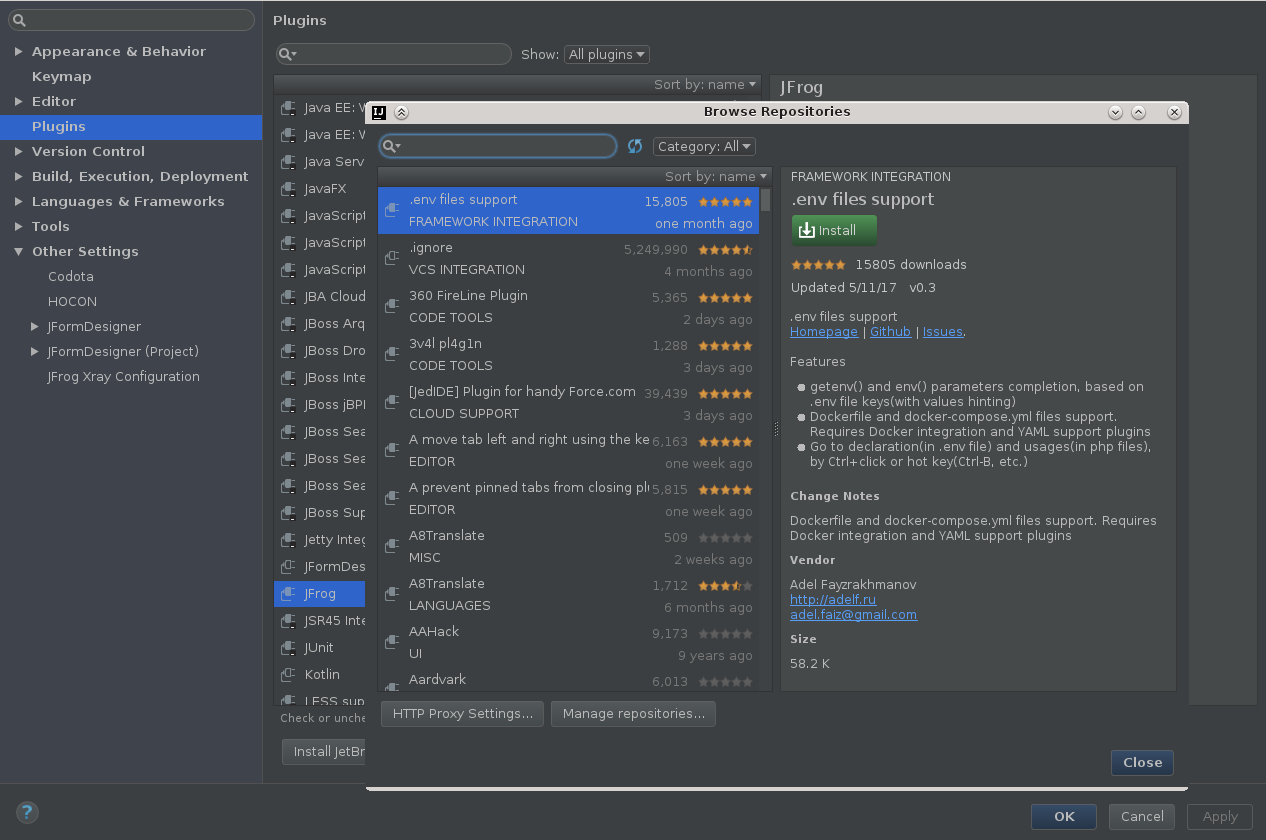This screenshot has width=1266, height=840.
Task: Expand the Version Control settings section
Action: (18, 151)
